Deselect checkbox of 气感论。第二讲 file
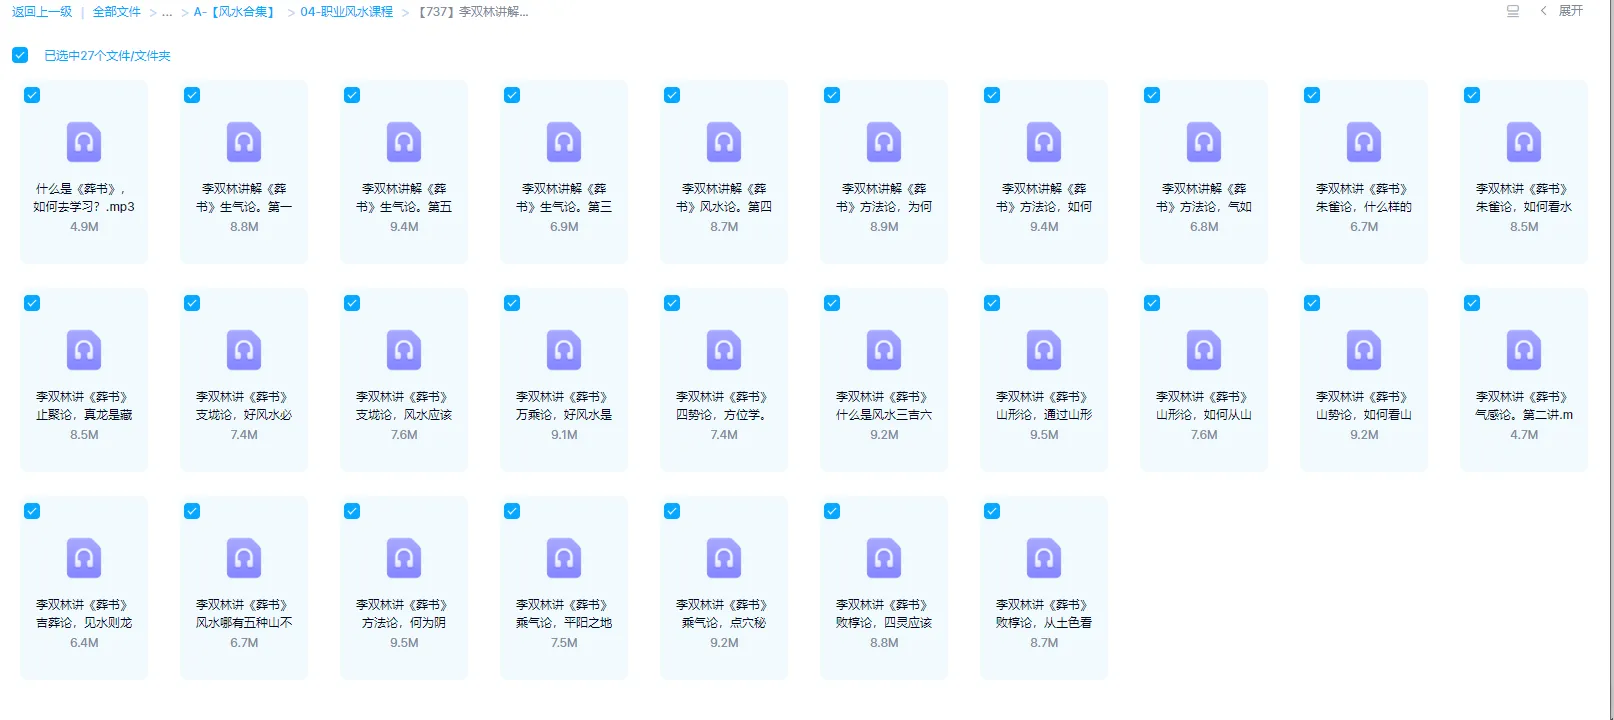Viewport: 1614px width, 720px height. (x=1472, y=303)
